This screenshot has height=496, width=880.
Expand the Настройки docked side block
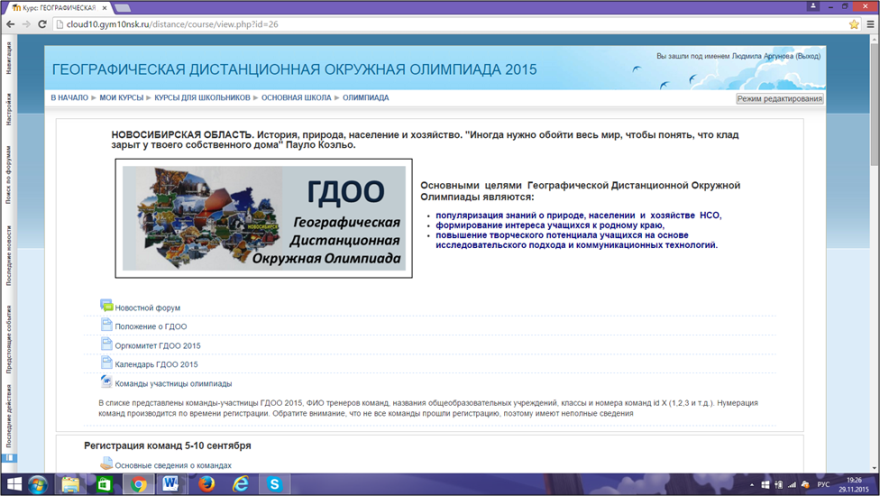[8, 108]
